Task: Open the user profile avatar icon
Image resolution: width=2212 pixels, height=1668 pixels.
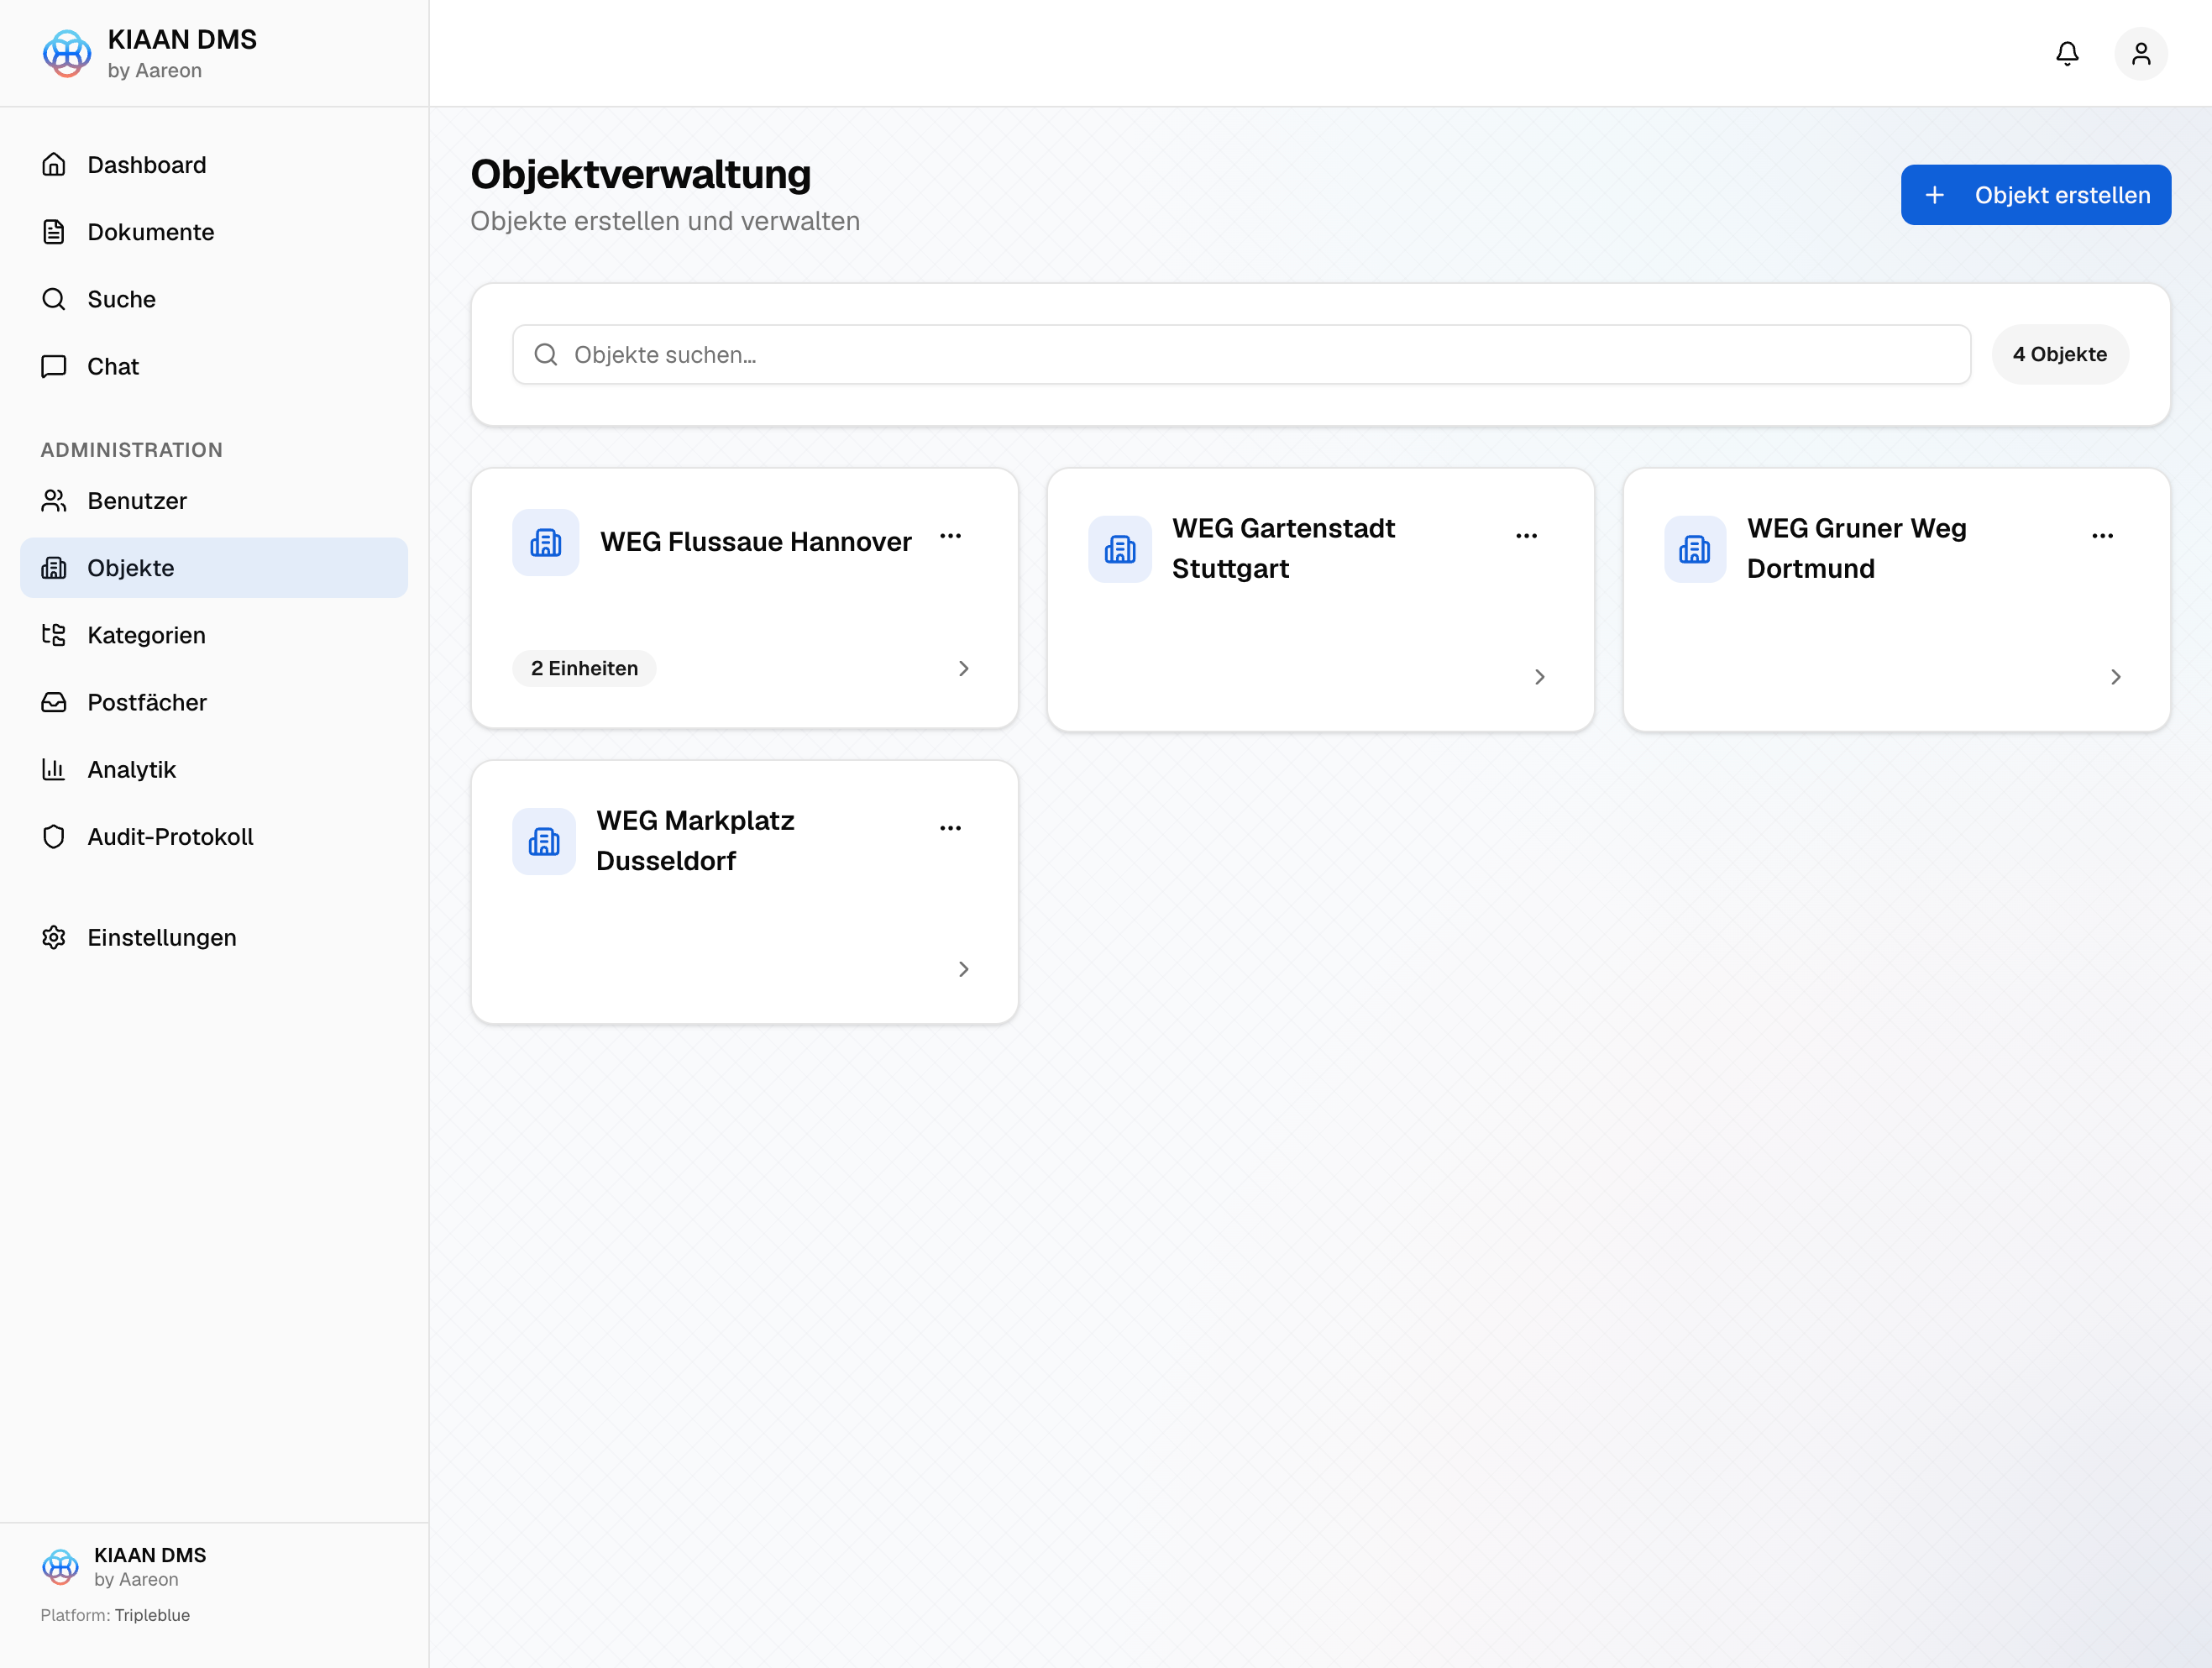Action: [2140, 53]
